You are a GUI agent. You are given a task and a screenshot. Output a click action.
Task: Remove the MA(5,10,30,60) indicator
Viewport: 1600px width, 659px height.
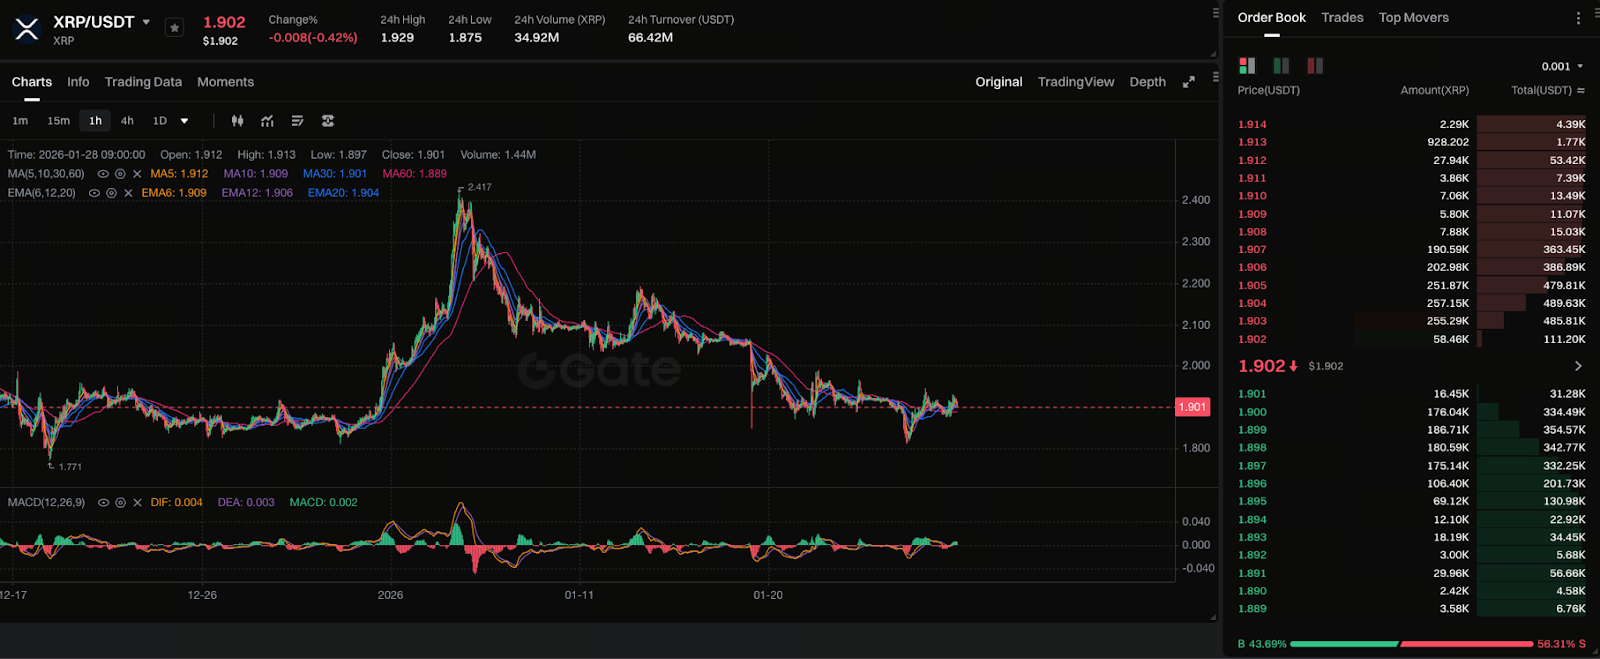[x=137, y=174]
